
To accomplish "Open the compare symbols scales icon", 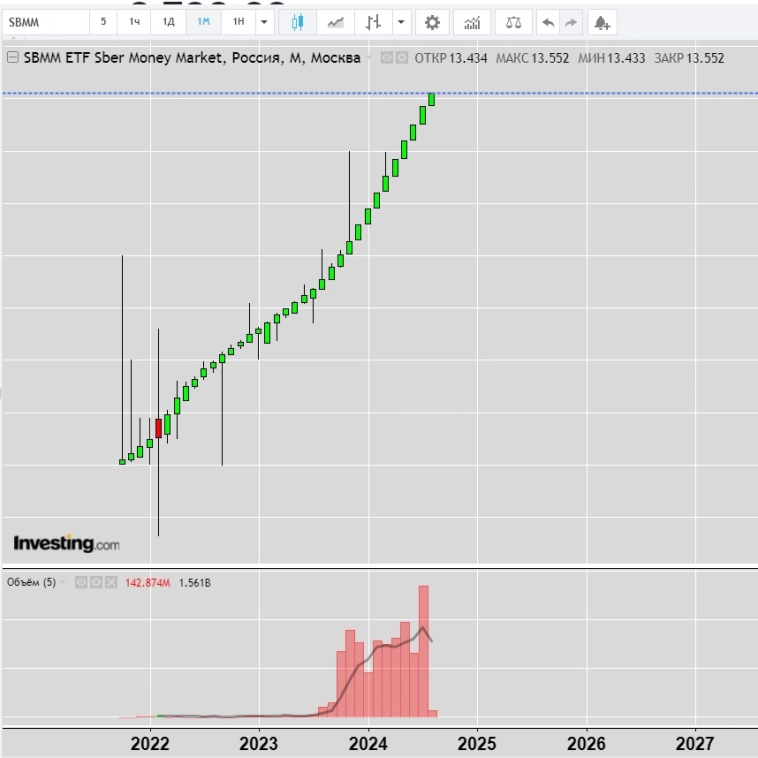I will (513, 22).
